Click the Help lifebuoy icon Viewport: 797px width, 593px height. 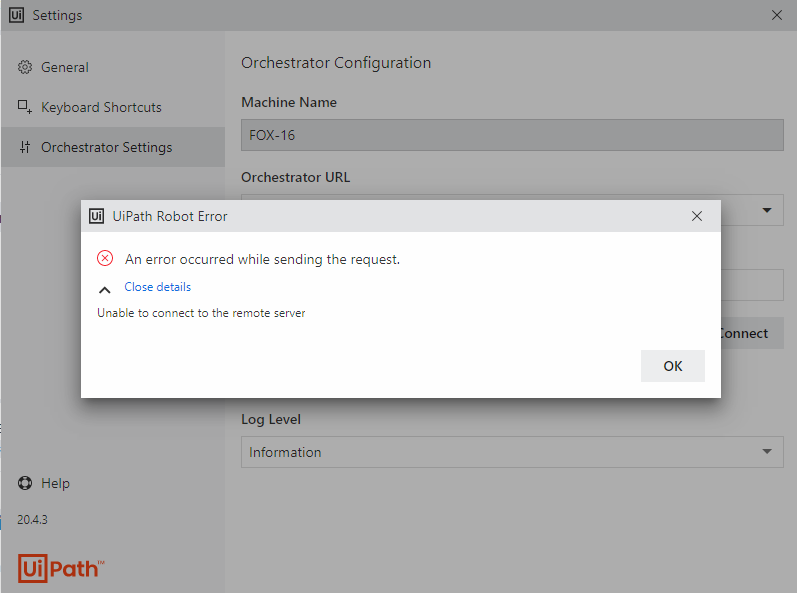[25, 483]
